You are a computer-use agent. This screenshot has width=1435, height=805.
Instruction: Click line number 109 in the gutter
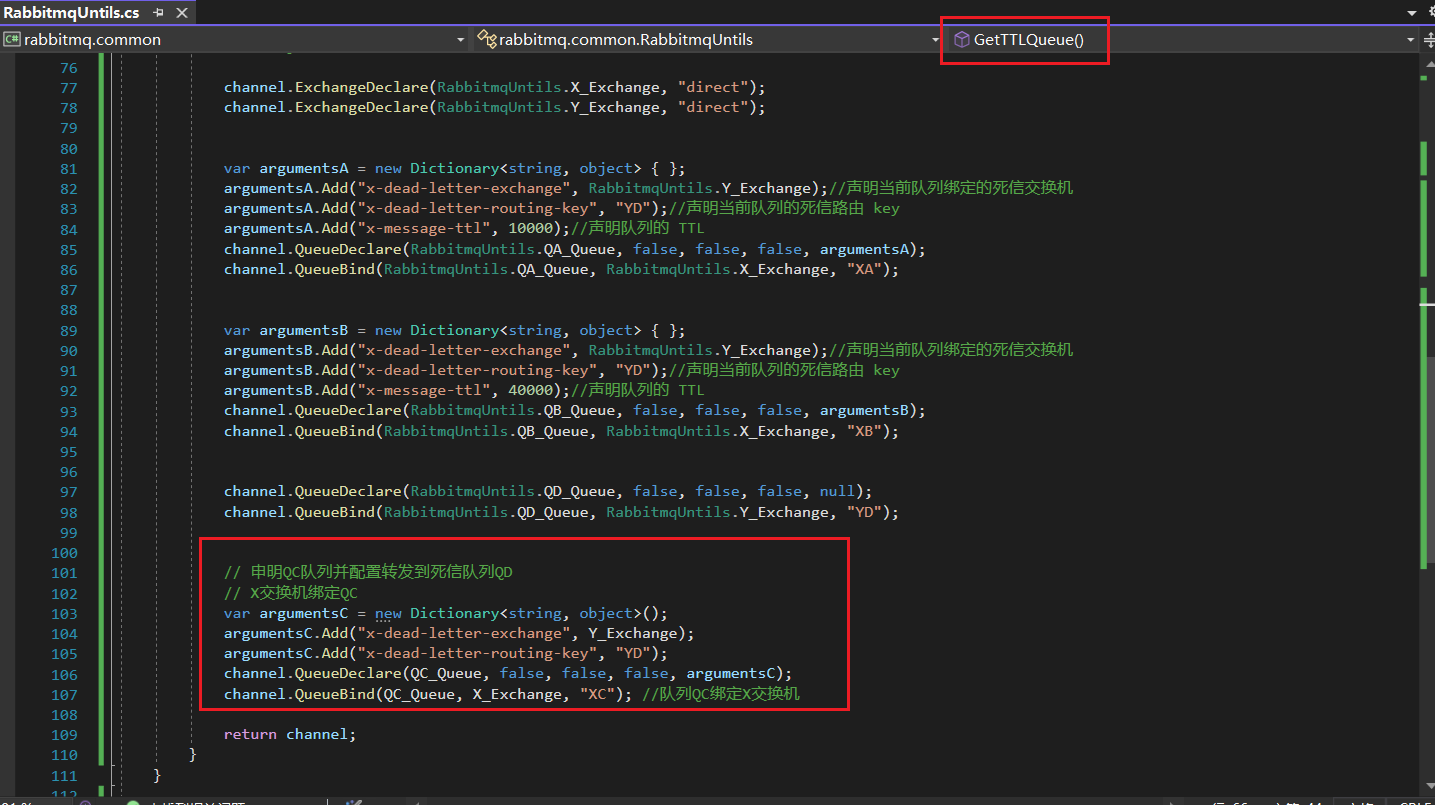coord(64,735)
